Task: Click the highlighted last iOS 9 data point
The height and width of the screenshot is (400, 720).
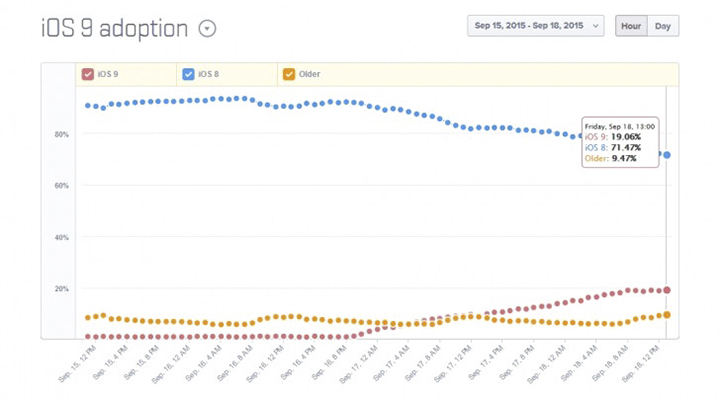Action: pyautogui.click(x=667, y=290)
